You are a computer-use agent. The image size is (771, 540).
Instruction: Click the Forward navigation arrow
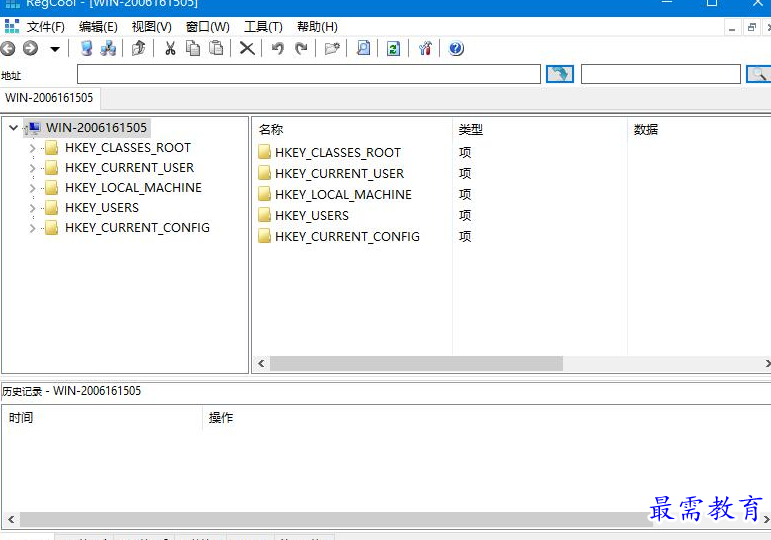30,48
